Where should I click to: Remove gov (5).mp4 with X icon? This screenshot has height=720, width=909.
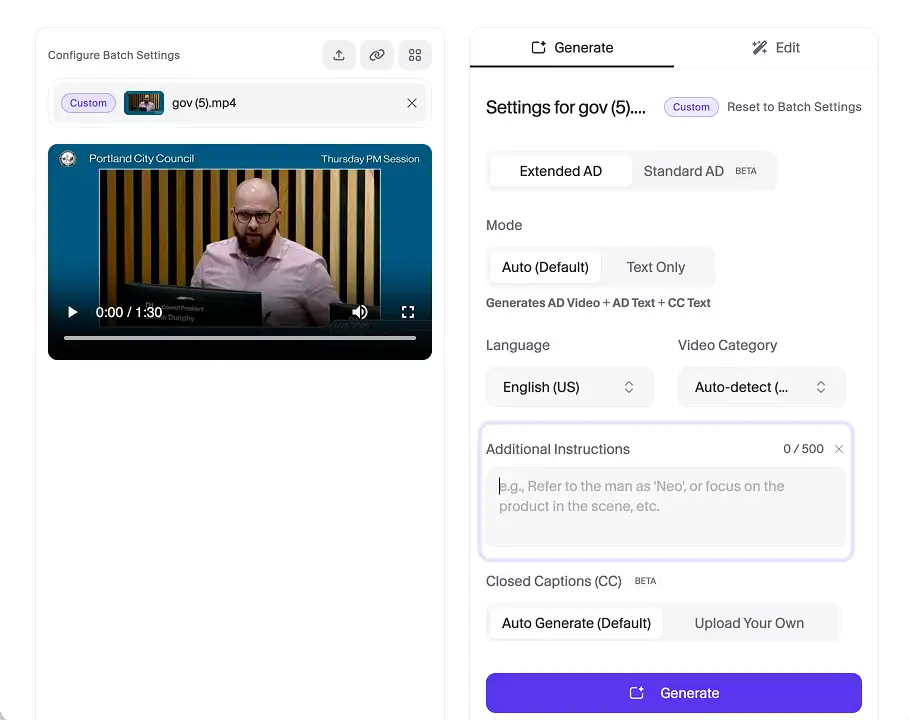tap(412, 103)
